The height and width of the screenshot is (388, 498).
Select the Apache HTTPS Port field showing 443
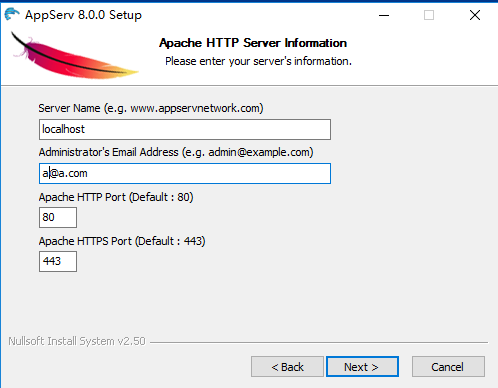(x=58, y=261)
